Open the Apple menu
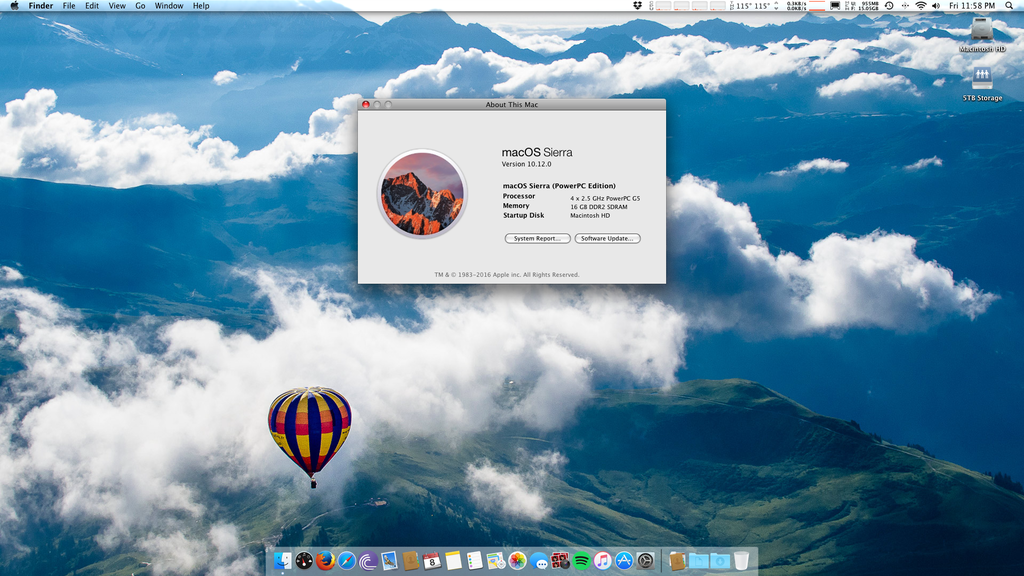 pyautogui.click(x=14, y=5)
